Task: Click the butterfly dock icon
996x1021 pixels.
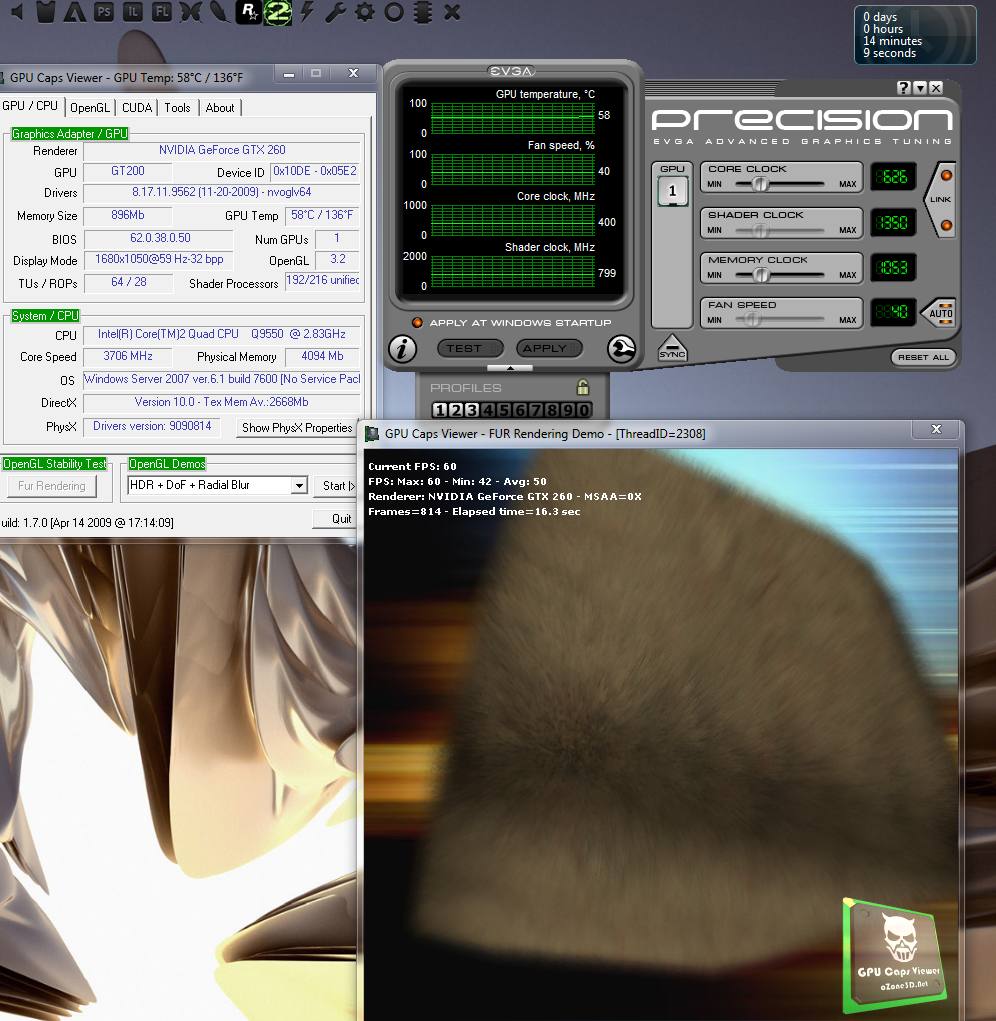Action: [191, 12]
